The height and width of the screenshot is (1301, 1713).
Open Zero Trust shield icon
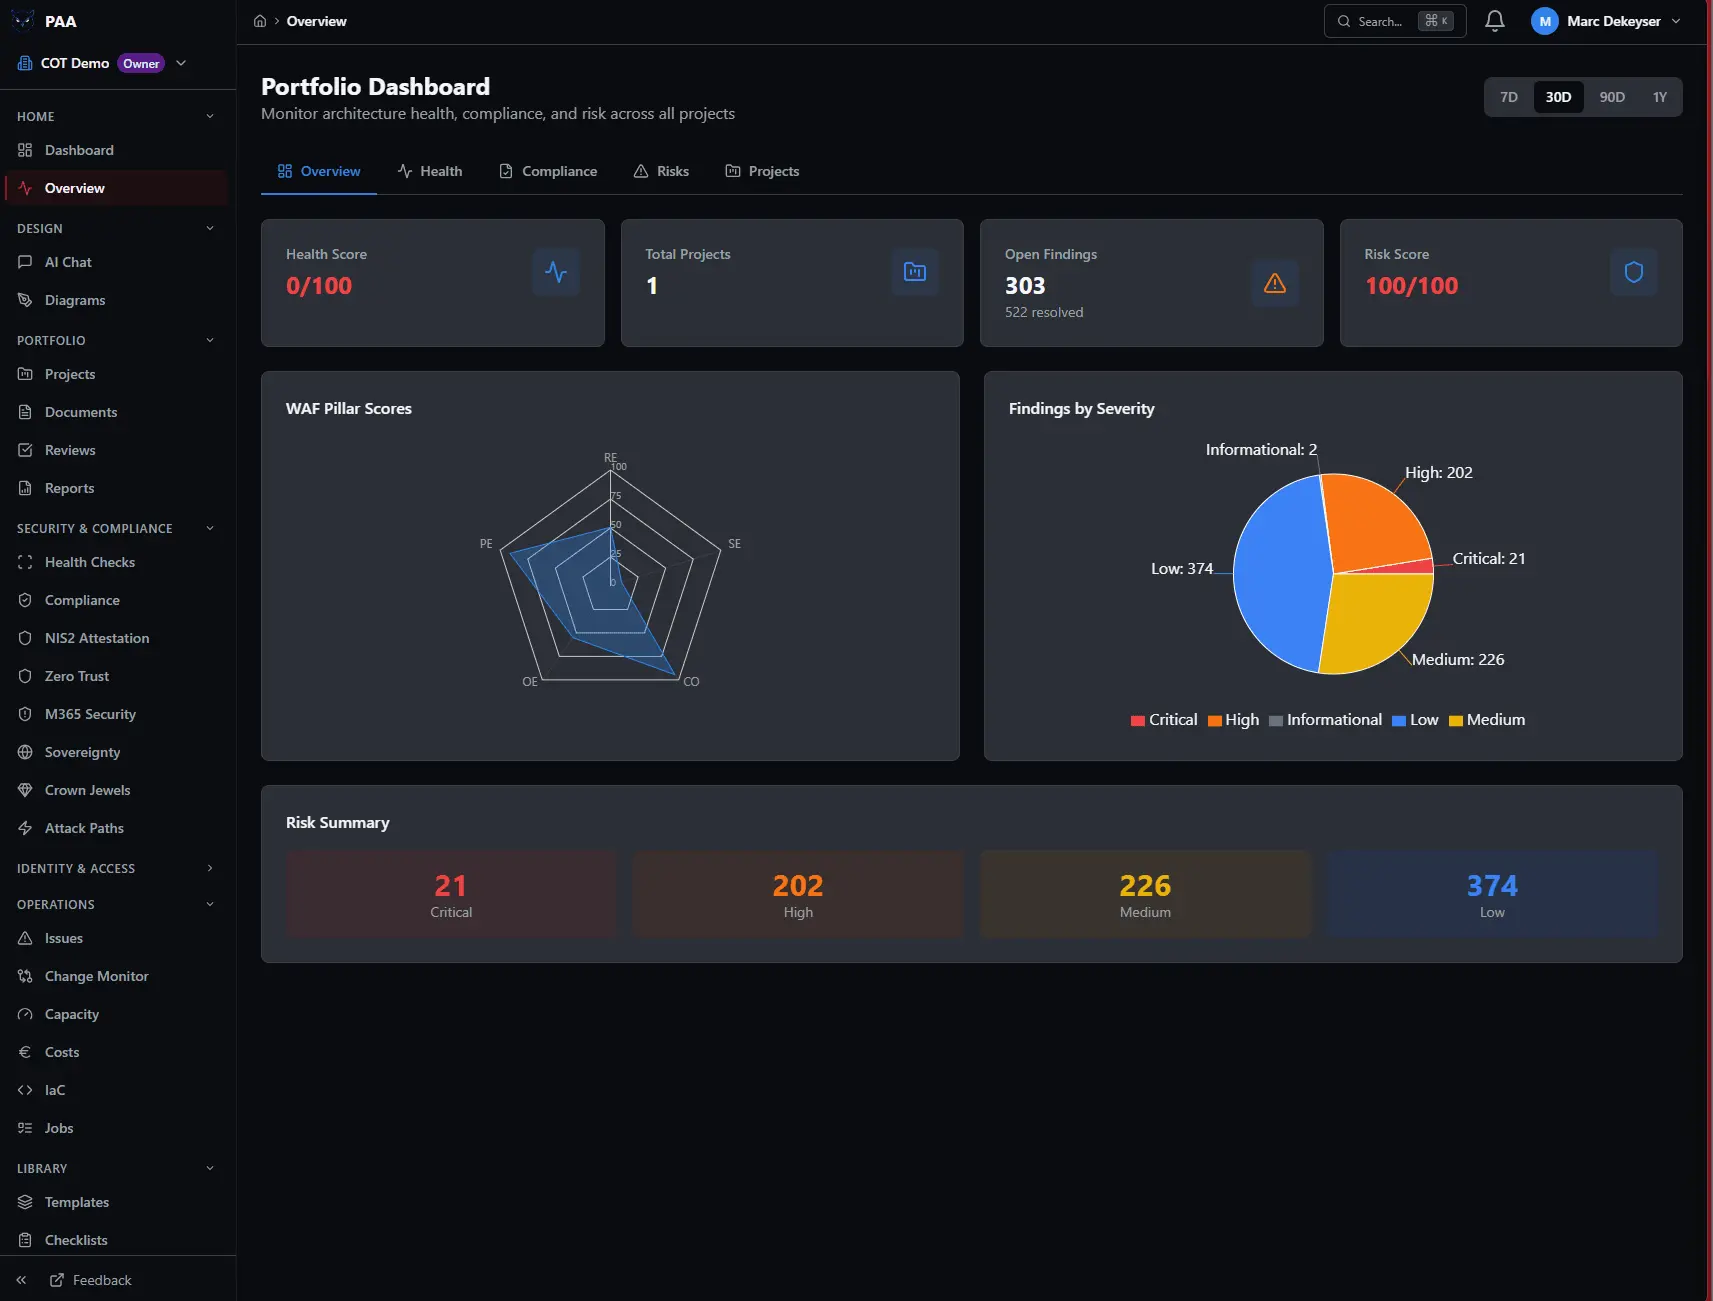pos(25,676)
